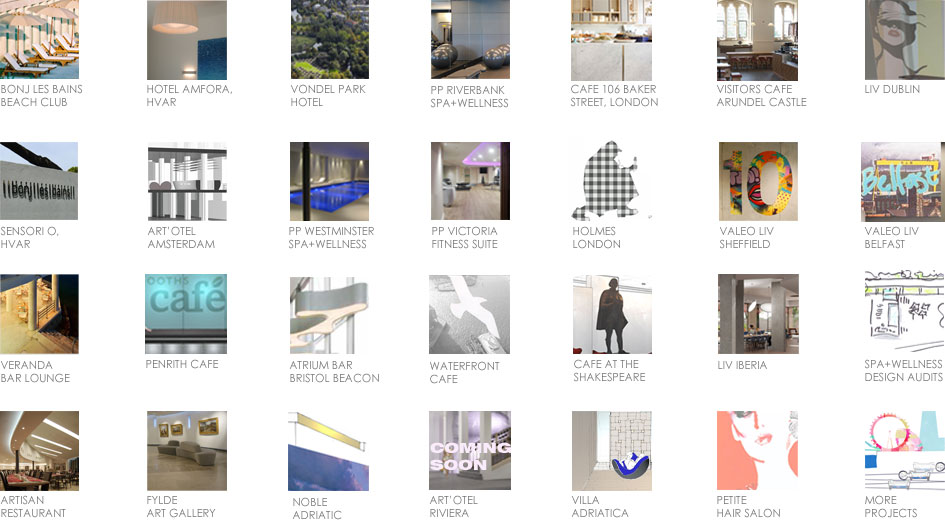Viewport: 945px width, 525px height.
Task: Select the Cafe at the Shakespeare statue image
Action: (611, 314)
